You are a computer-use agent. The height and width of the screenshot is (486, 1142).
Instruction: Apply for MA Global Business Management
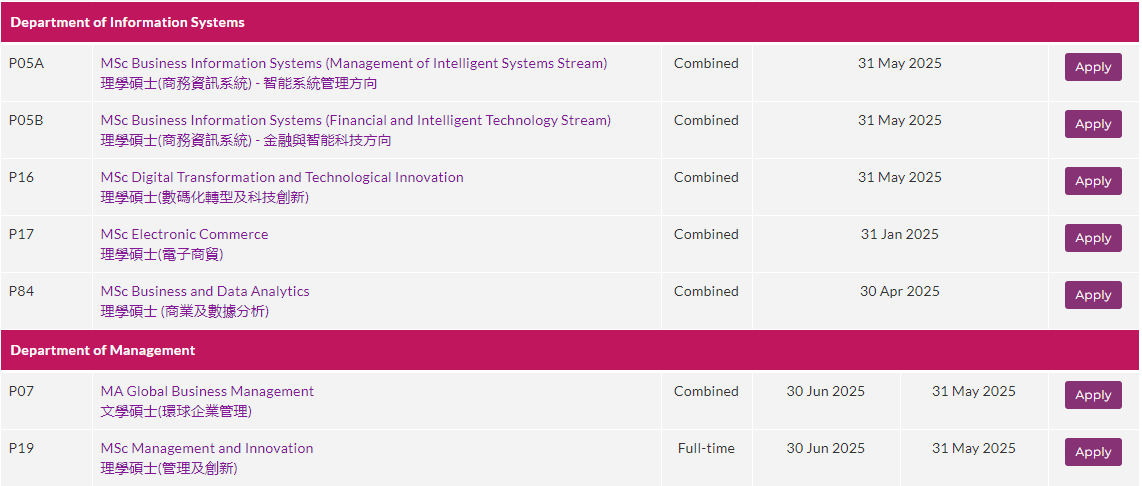pyautogui.click(x=1092, y=395)
